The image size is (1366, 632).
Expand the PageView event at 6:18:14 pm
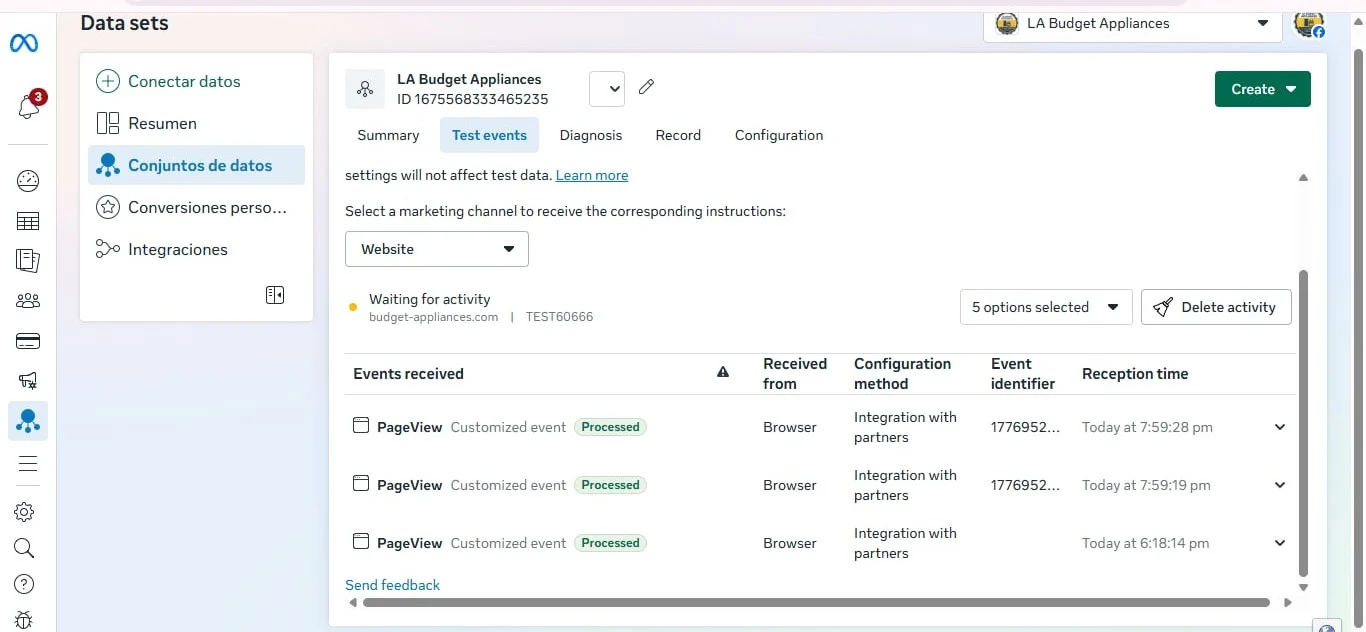click(x=1280, y=543)
